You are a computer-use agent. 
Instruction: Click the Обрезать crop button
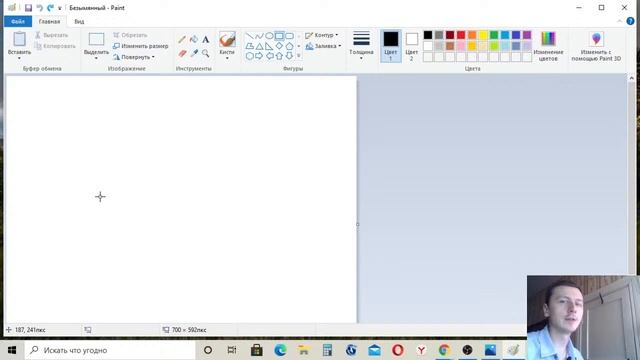click(130, 35)
